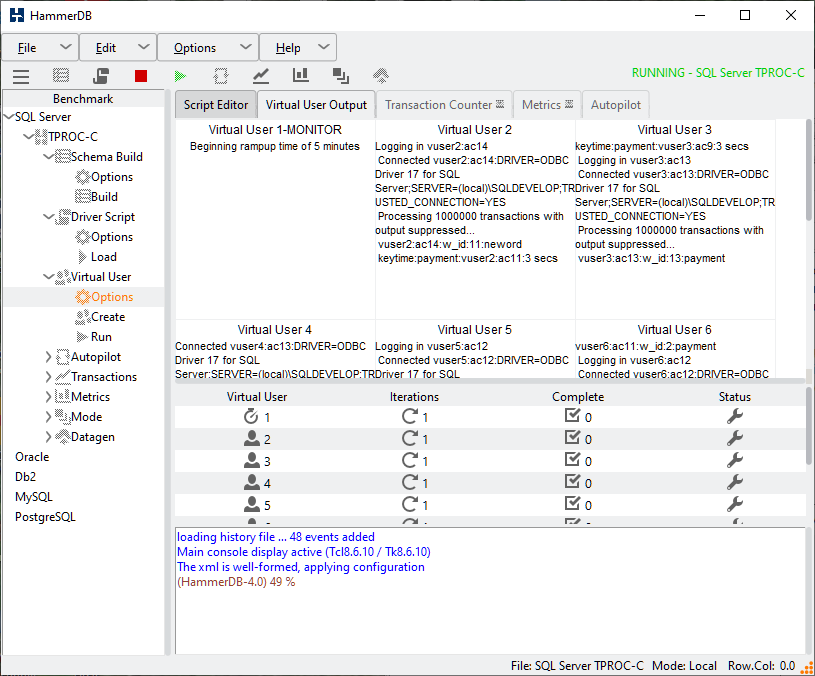Open the Options dropdown menu

pyautogui.click(x=208, y=48)
